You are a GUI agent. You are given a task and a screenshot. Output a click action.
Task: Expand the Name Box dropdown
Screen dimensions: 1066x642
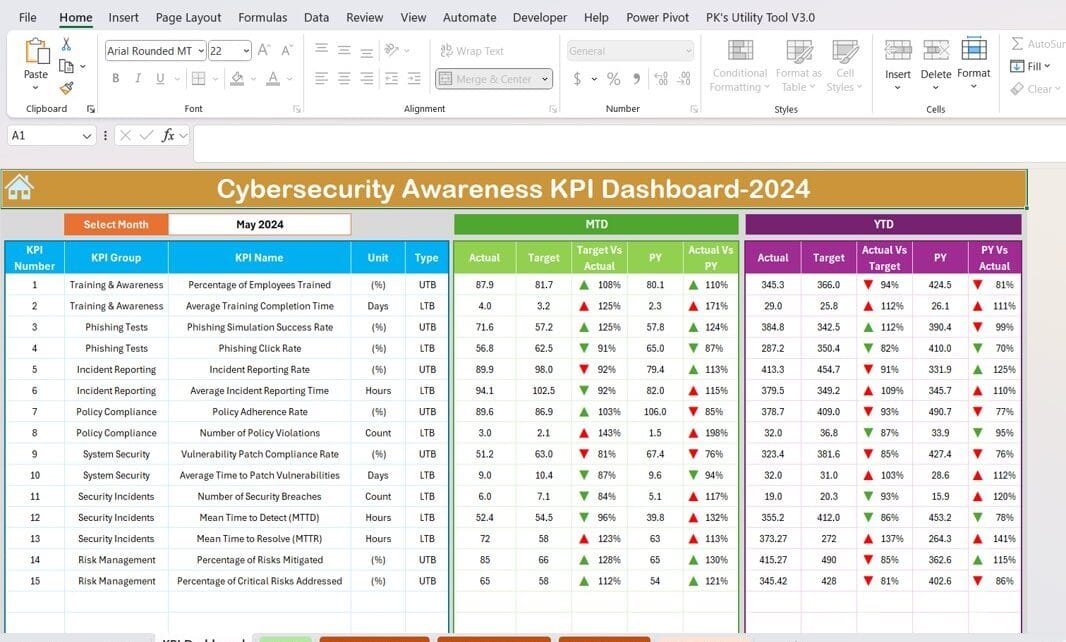(x=87, y=136)
